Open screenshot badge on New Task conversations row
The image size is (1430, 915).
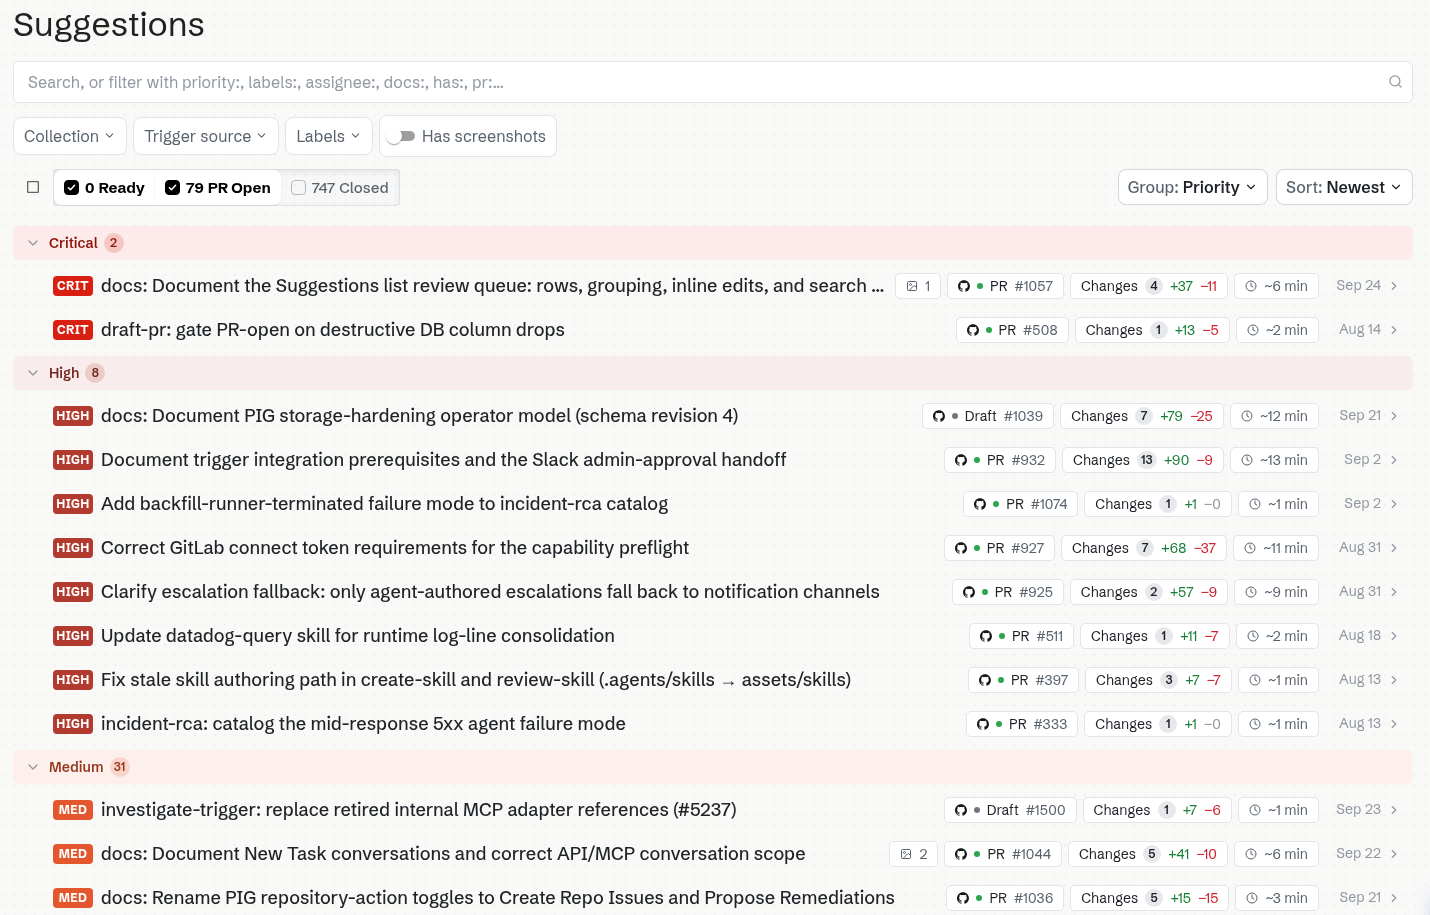[x=913, y=854]
